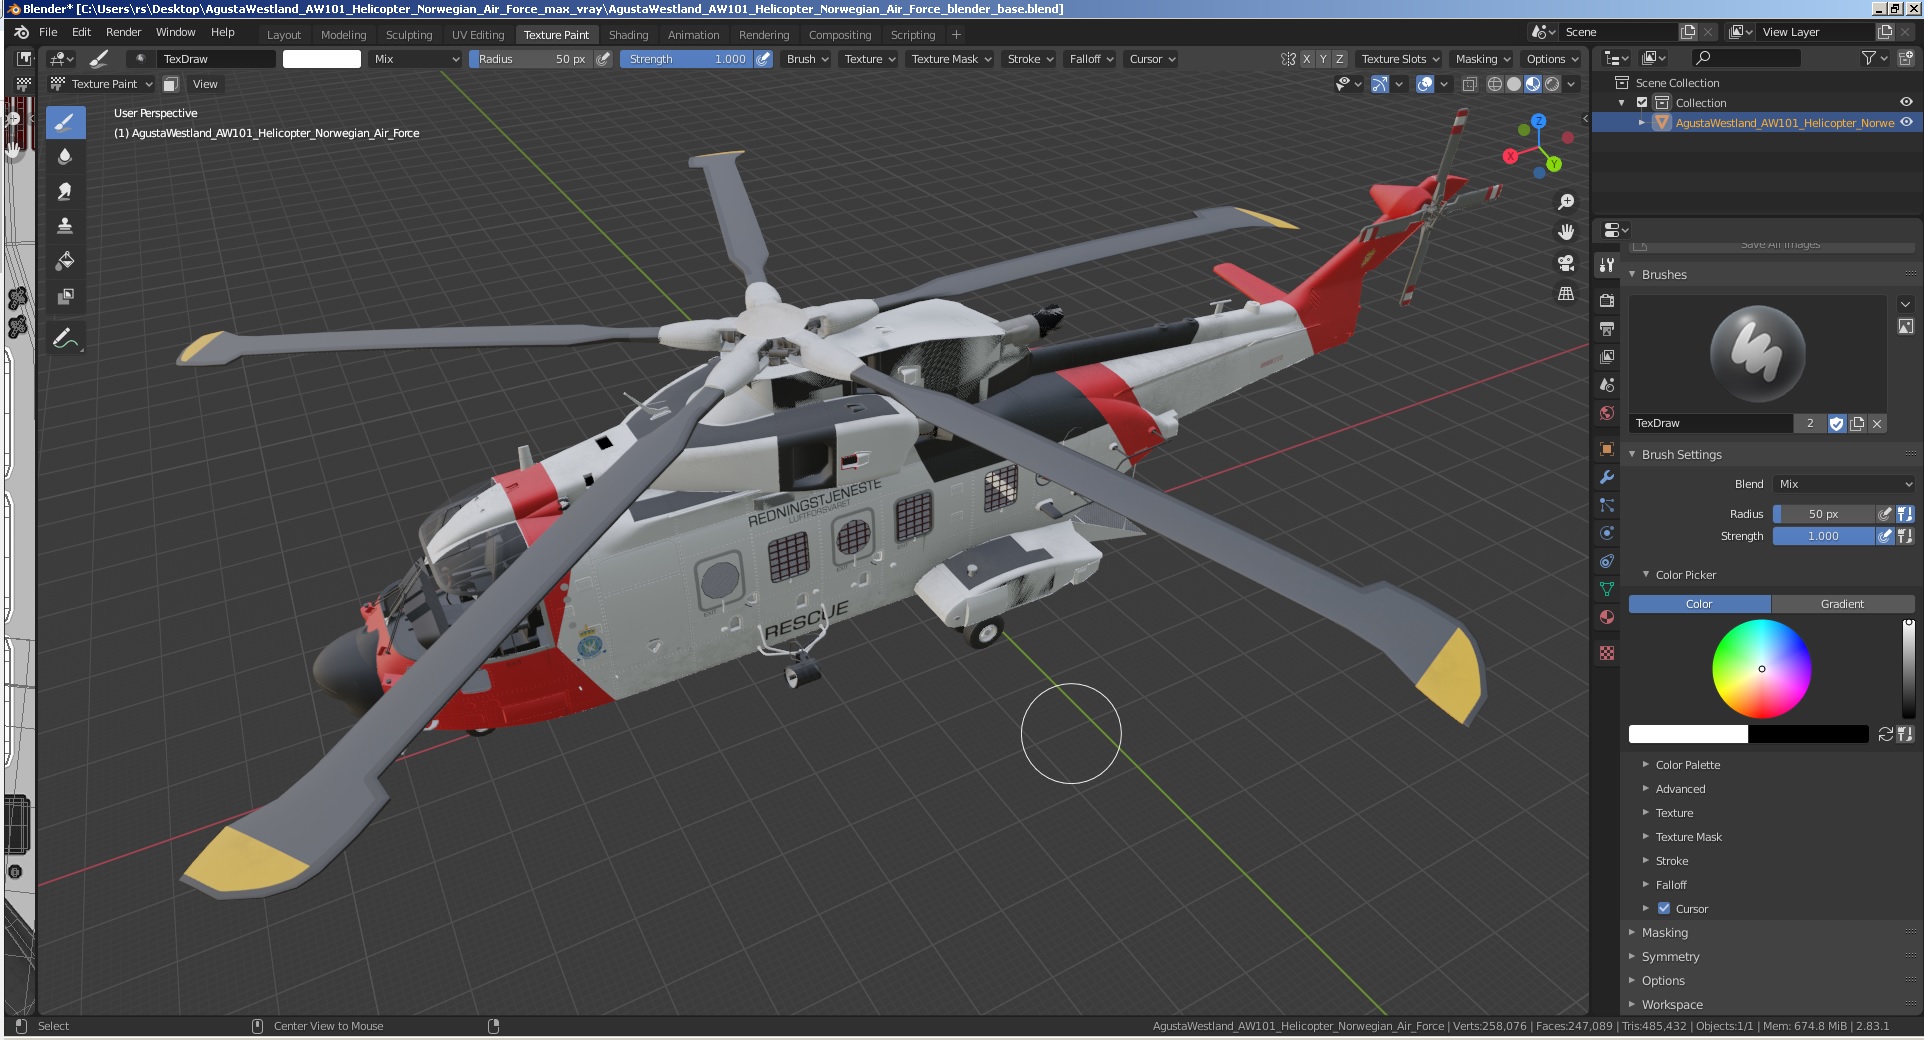1924x1040 pixels.
Task: Hide AgustaWestland helicopter object eye icon
Action: 1906,122
